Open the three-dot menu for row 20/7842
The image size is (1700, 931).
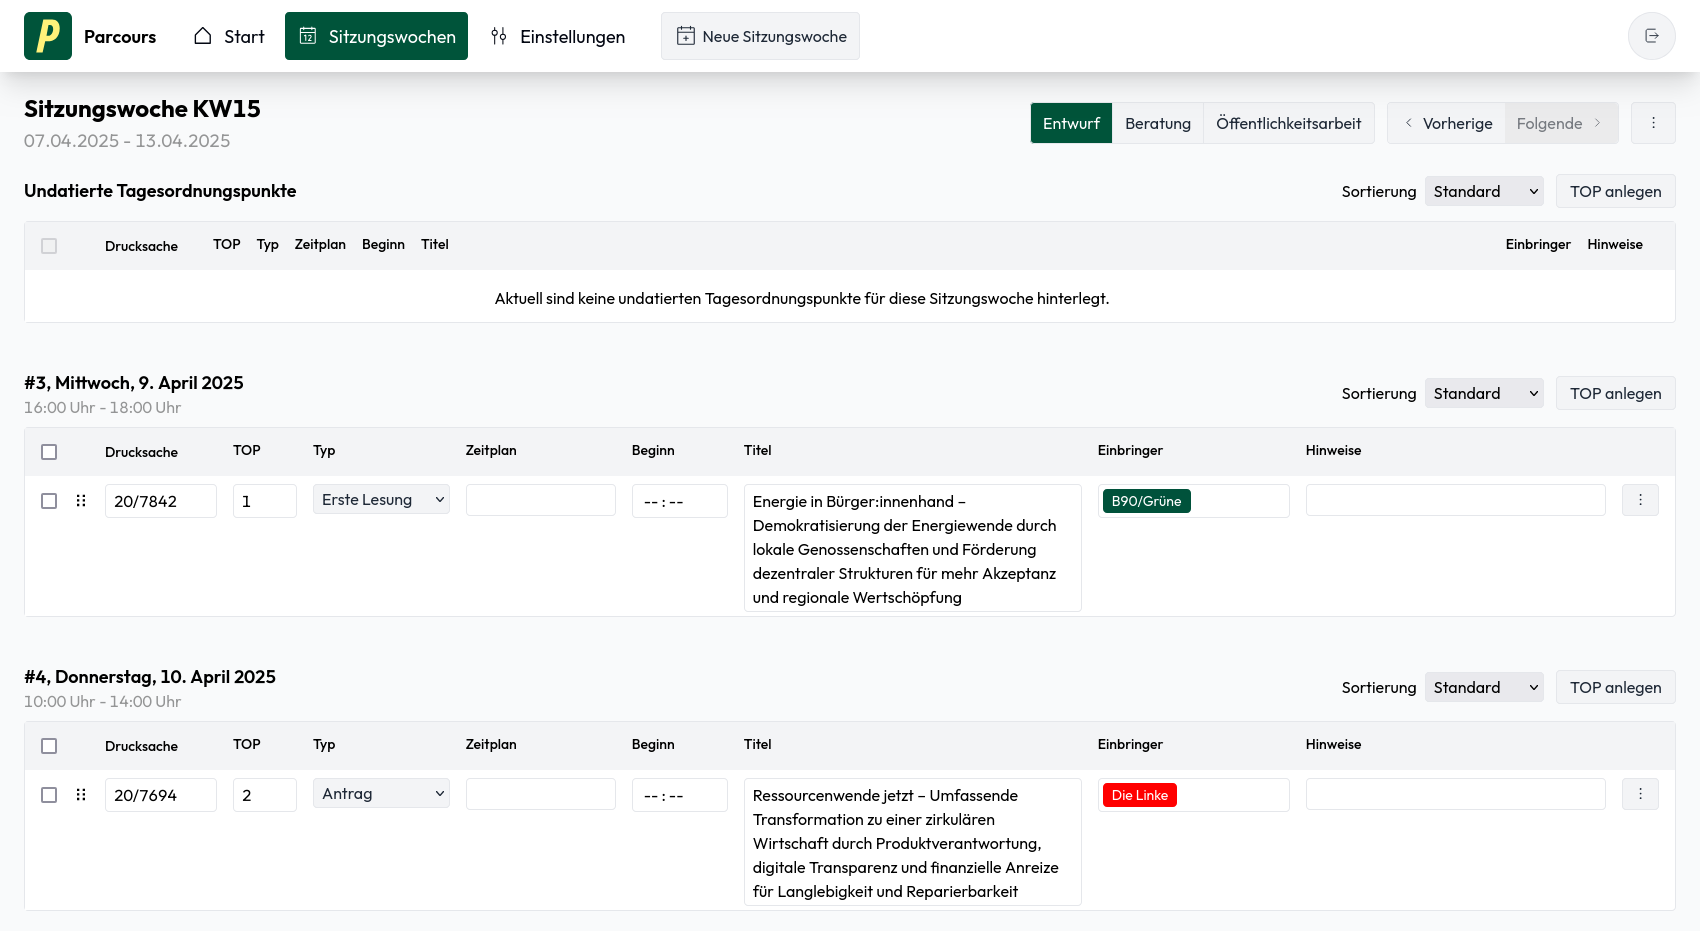click(1640, 500)
